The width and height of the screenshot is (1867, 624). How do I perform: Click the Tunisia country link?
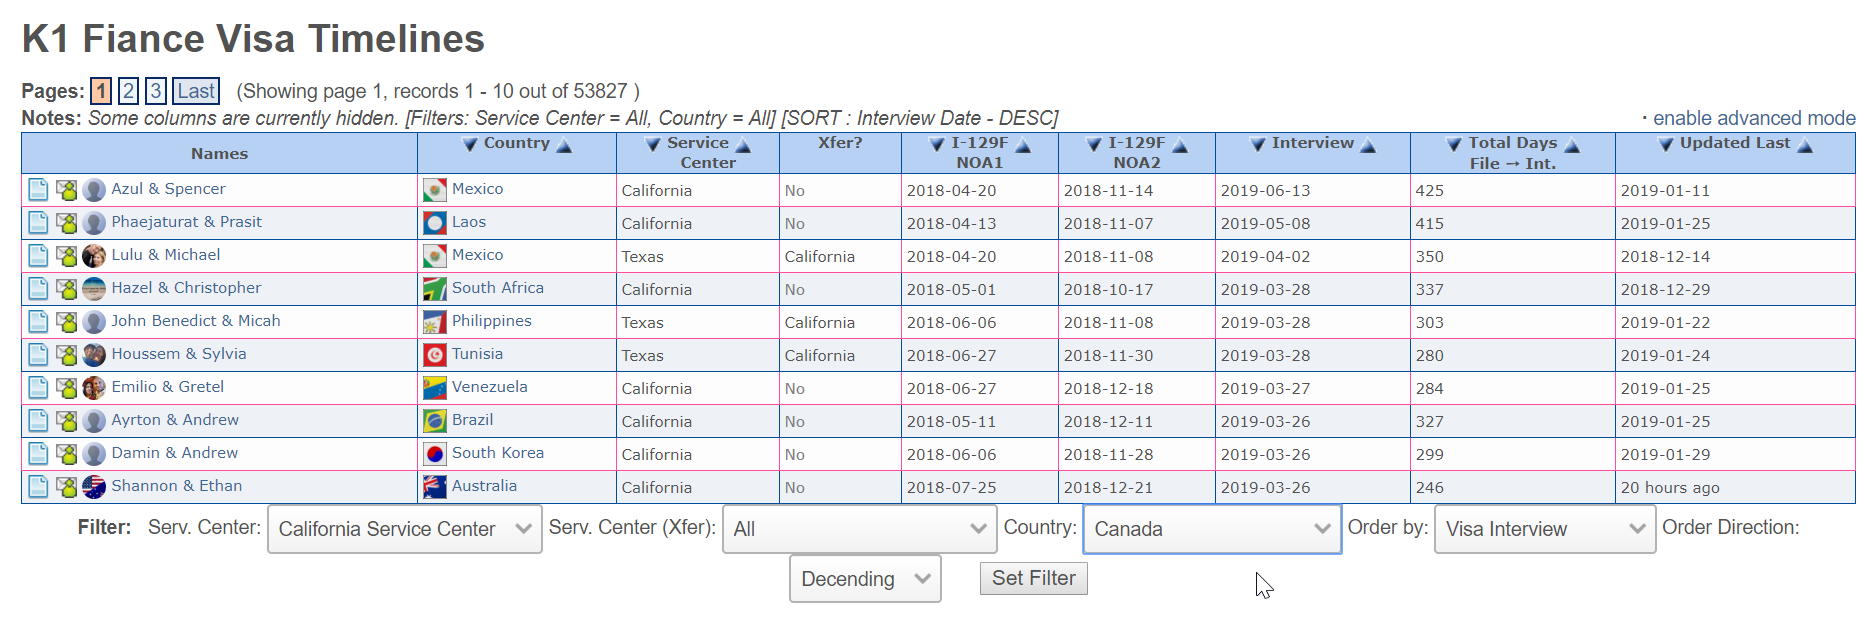pyautogui.click(x=477, y=354)
